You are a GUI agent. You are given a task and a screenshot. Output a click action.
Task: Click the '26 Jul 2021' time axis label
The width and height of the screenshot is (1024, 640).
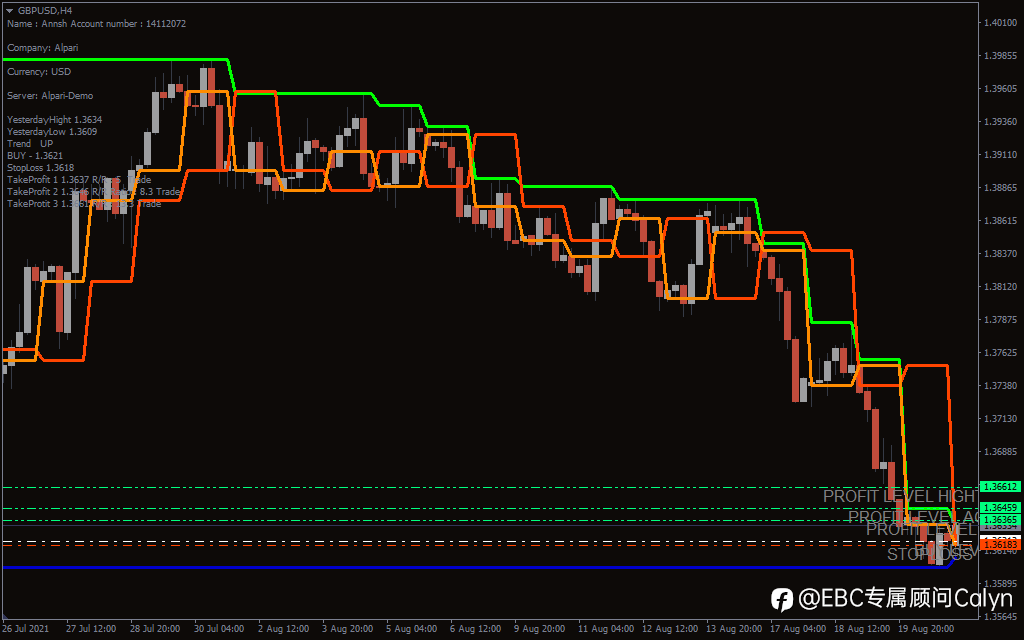pyautogui.click(x=25, y=628)
